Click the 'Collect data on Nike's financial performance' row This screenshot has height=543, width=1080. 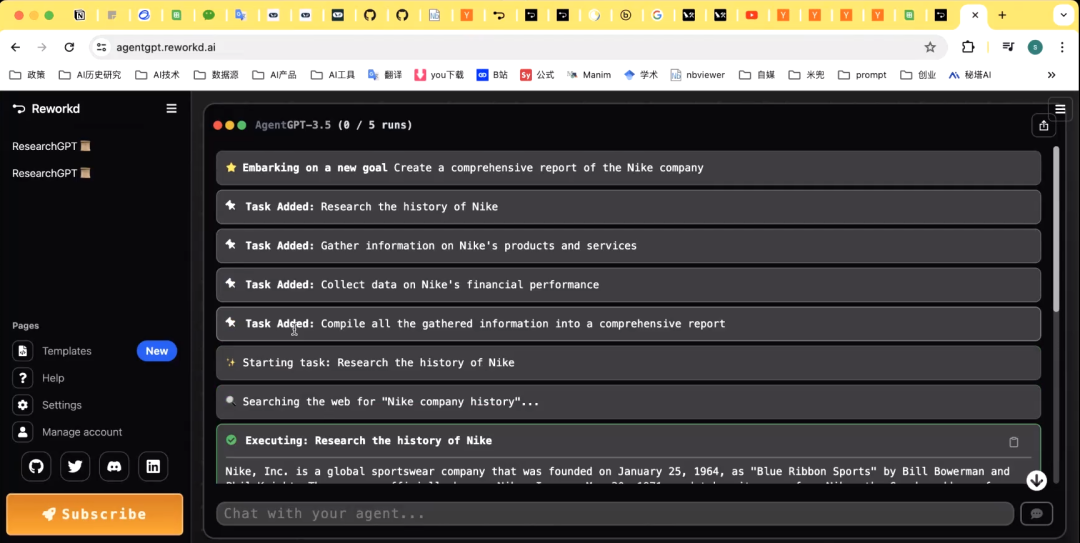pyautogui.click(x=628, y=285)
